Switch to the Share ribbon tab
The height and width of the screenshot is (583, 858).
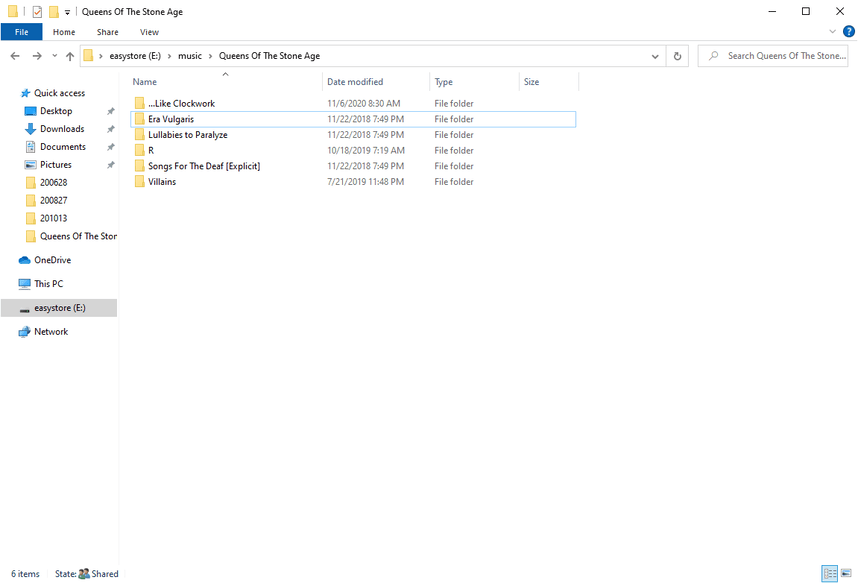[x=107, y=32]
